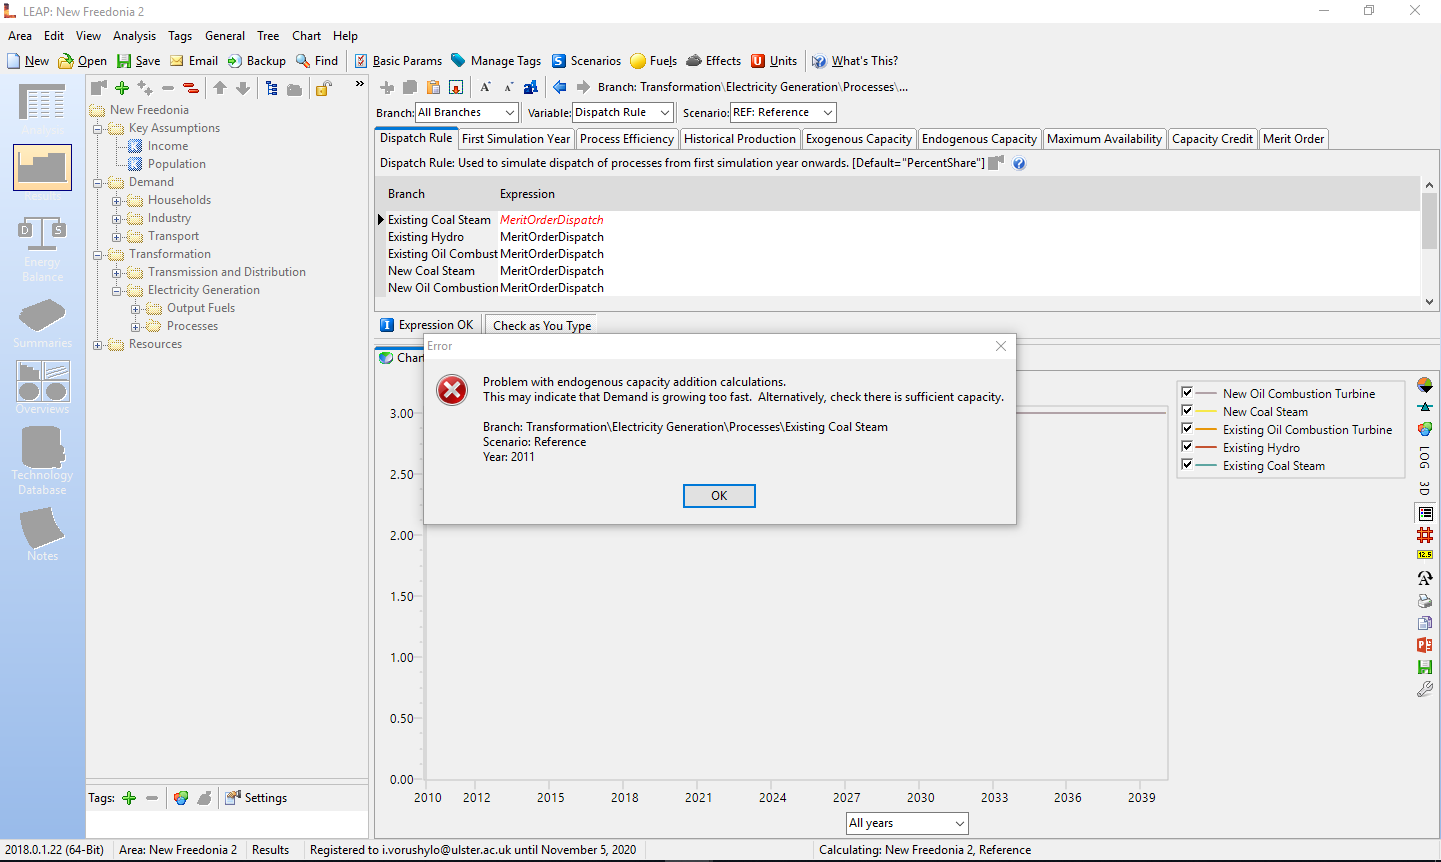Image resolution: width=1441 pixels, height=862 pixels.
Task: Open the Analysis view in sidebar
Action: (42, 110)
